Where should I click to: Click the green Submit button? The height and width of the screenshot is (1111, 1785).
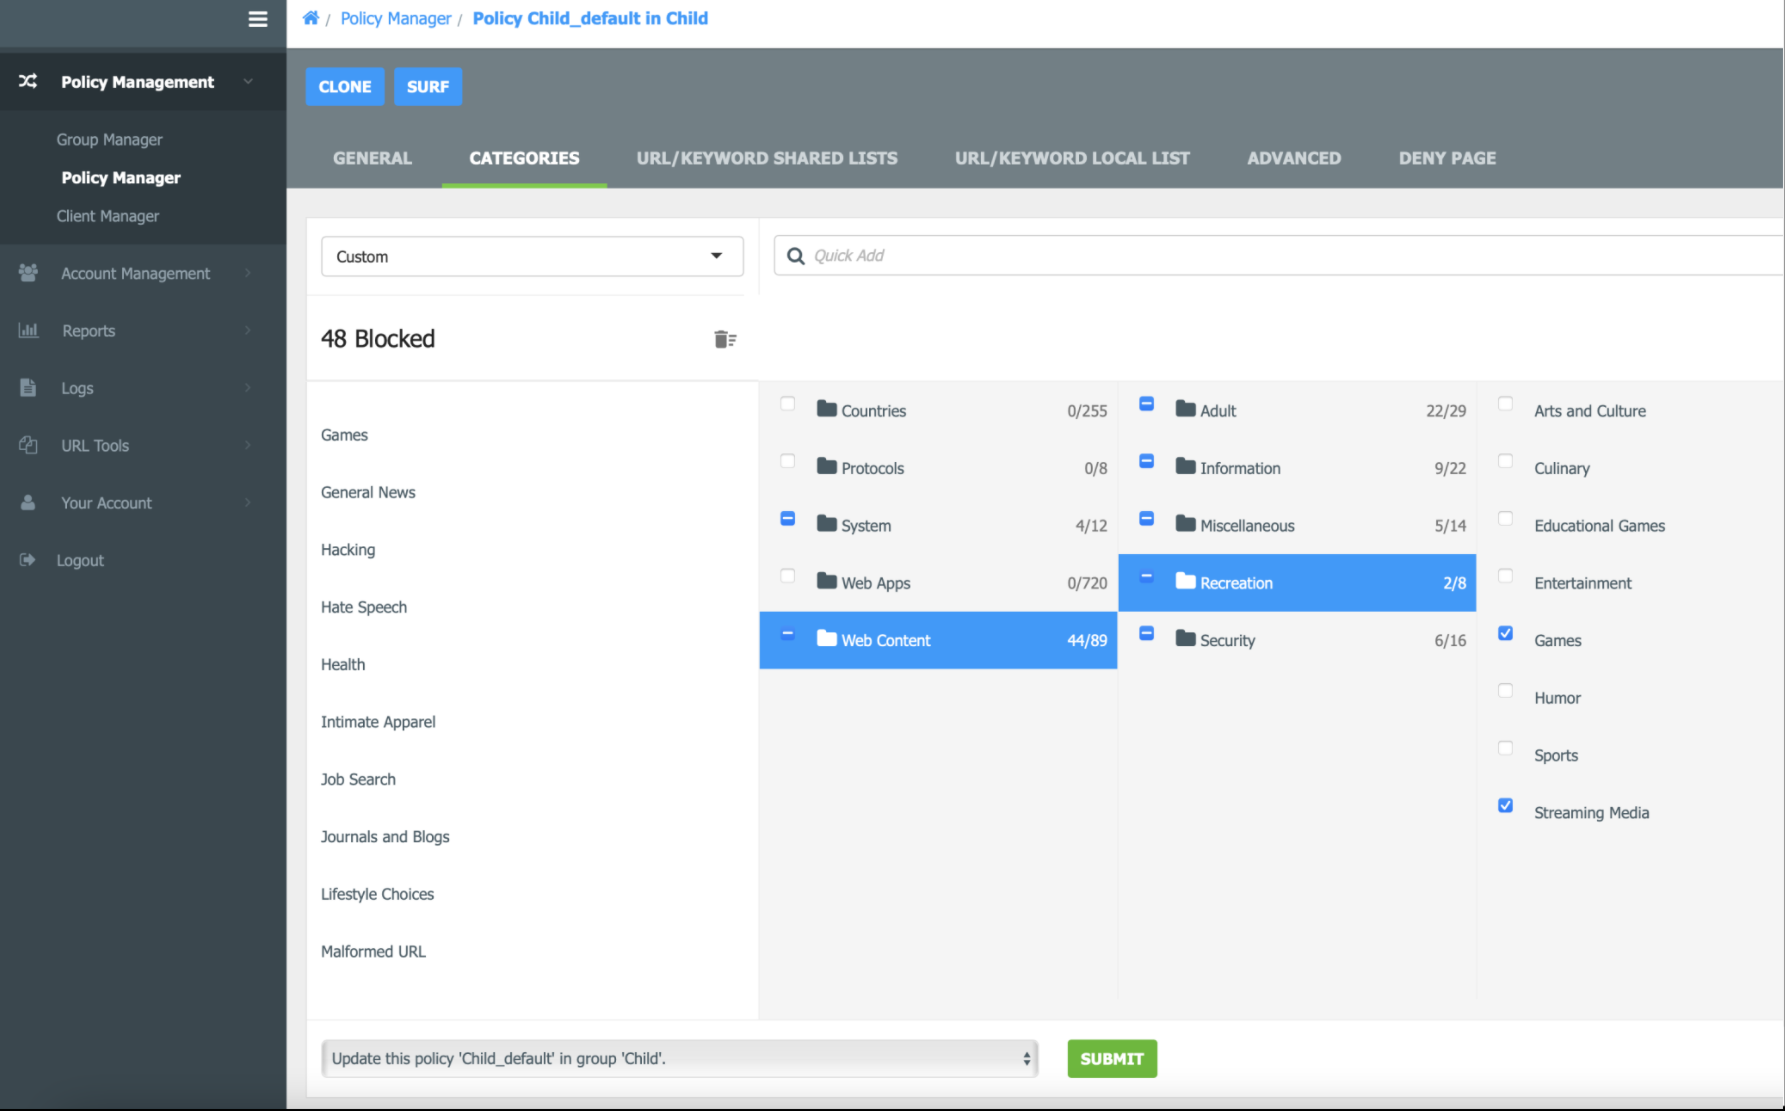click(x=1112, y=1059)
